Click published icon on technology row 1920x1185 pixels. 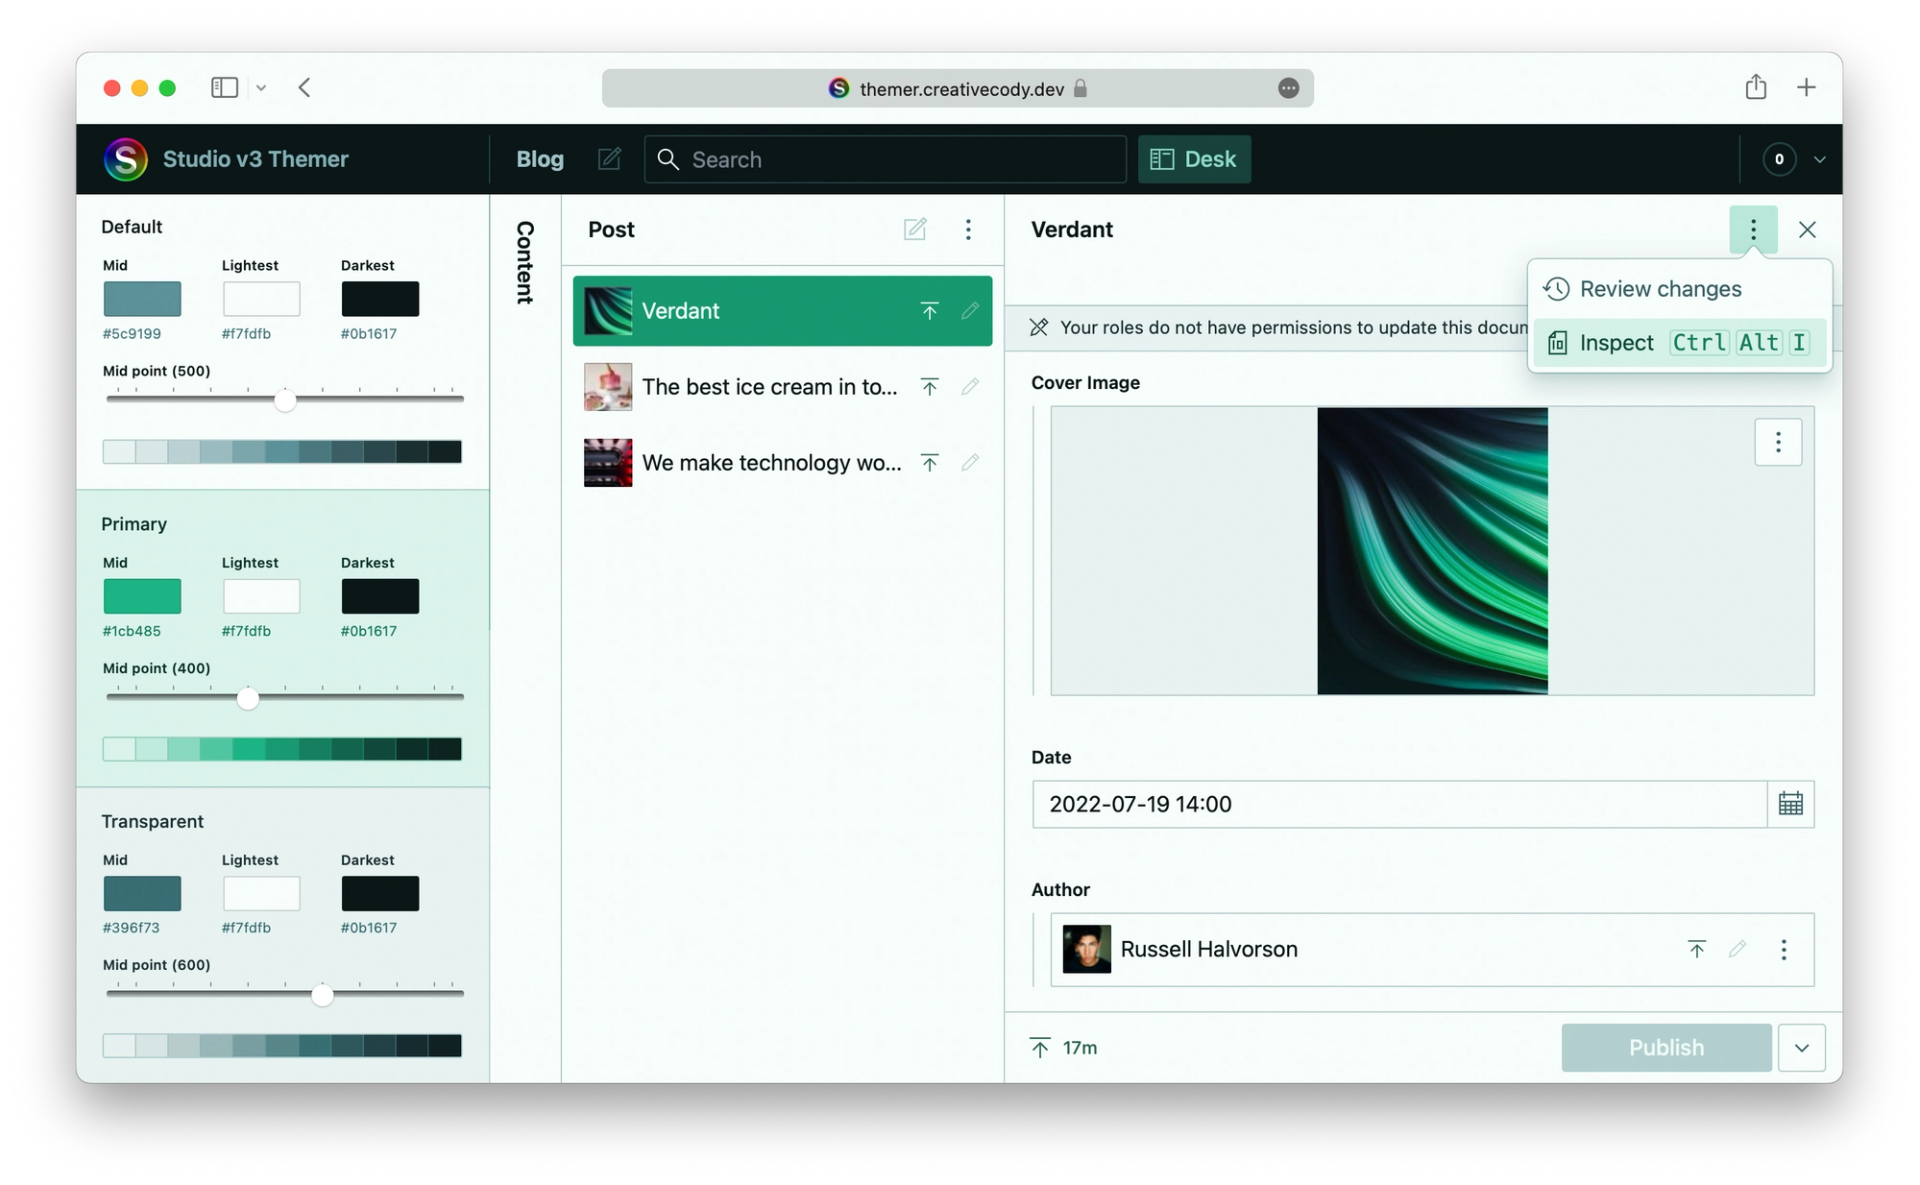[929, 463]
